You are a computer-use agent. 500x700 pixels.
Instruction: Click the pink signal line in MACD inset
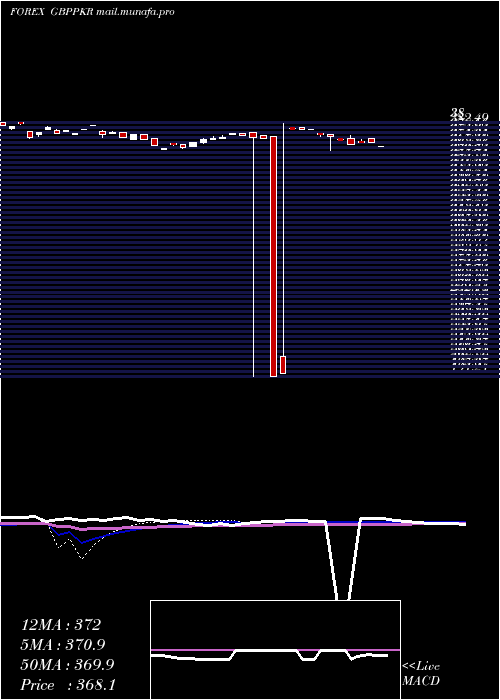(275, 650)
